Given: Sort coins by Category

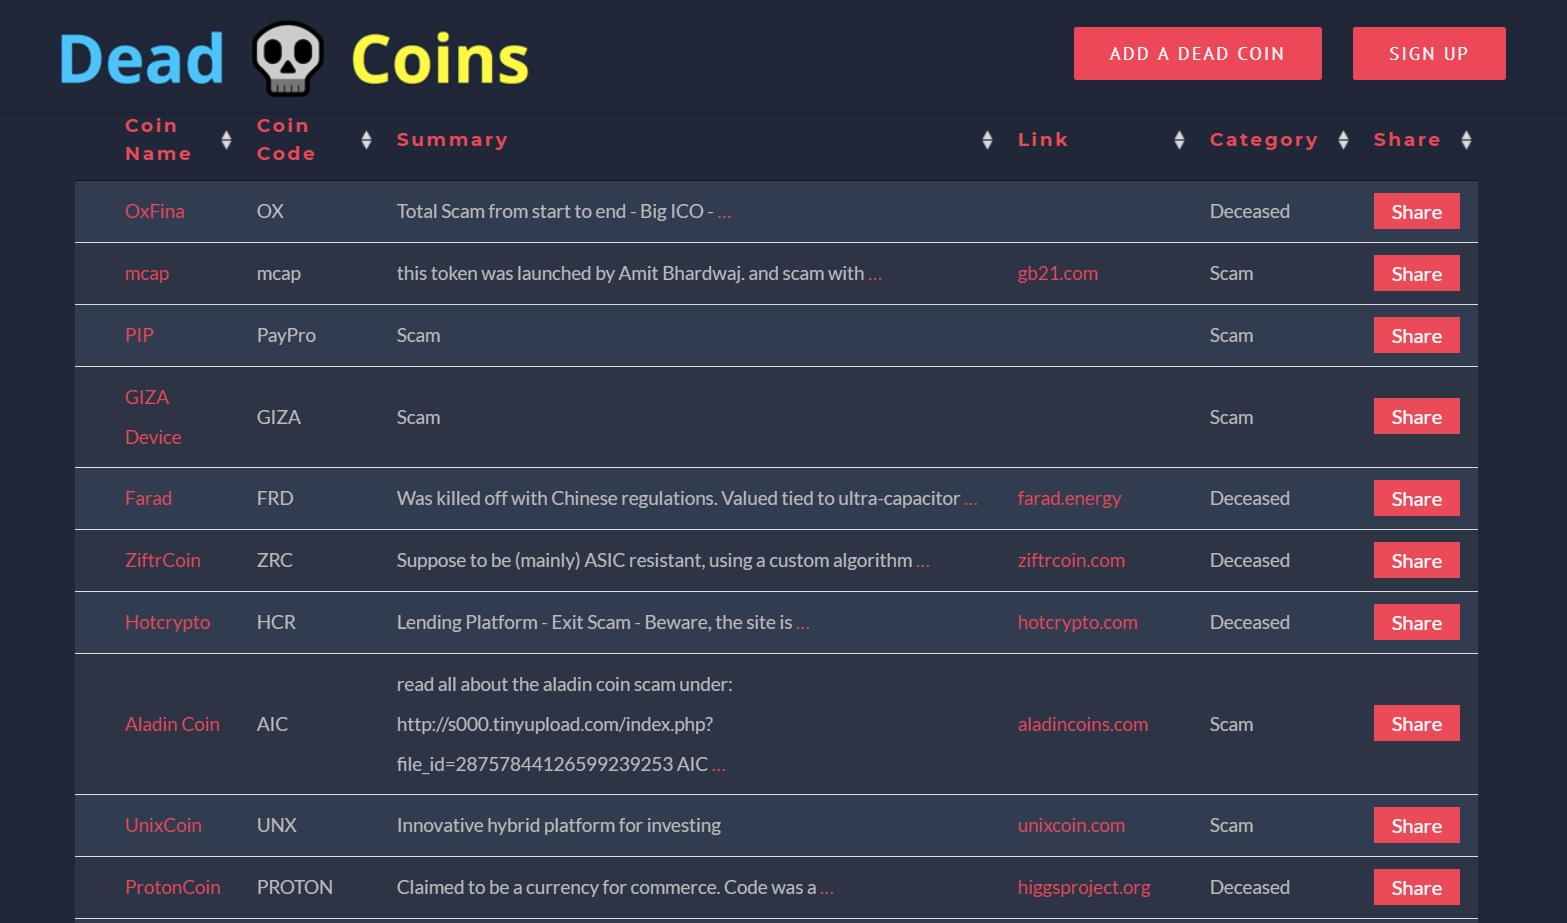Looking at the screenshot, I should click(1343, 140).
